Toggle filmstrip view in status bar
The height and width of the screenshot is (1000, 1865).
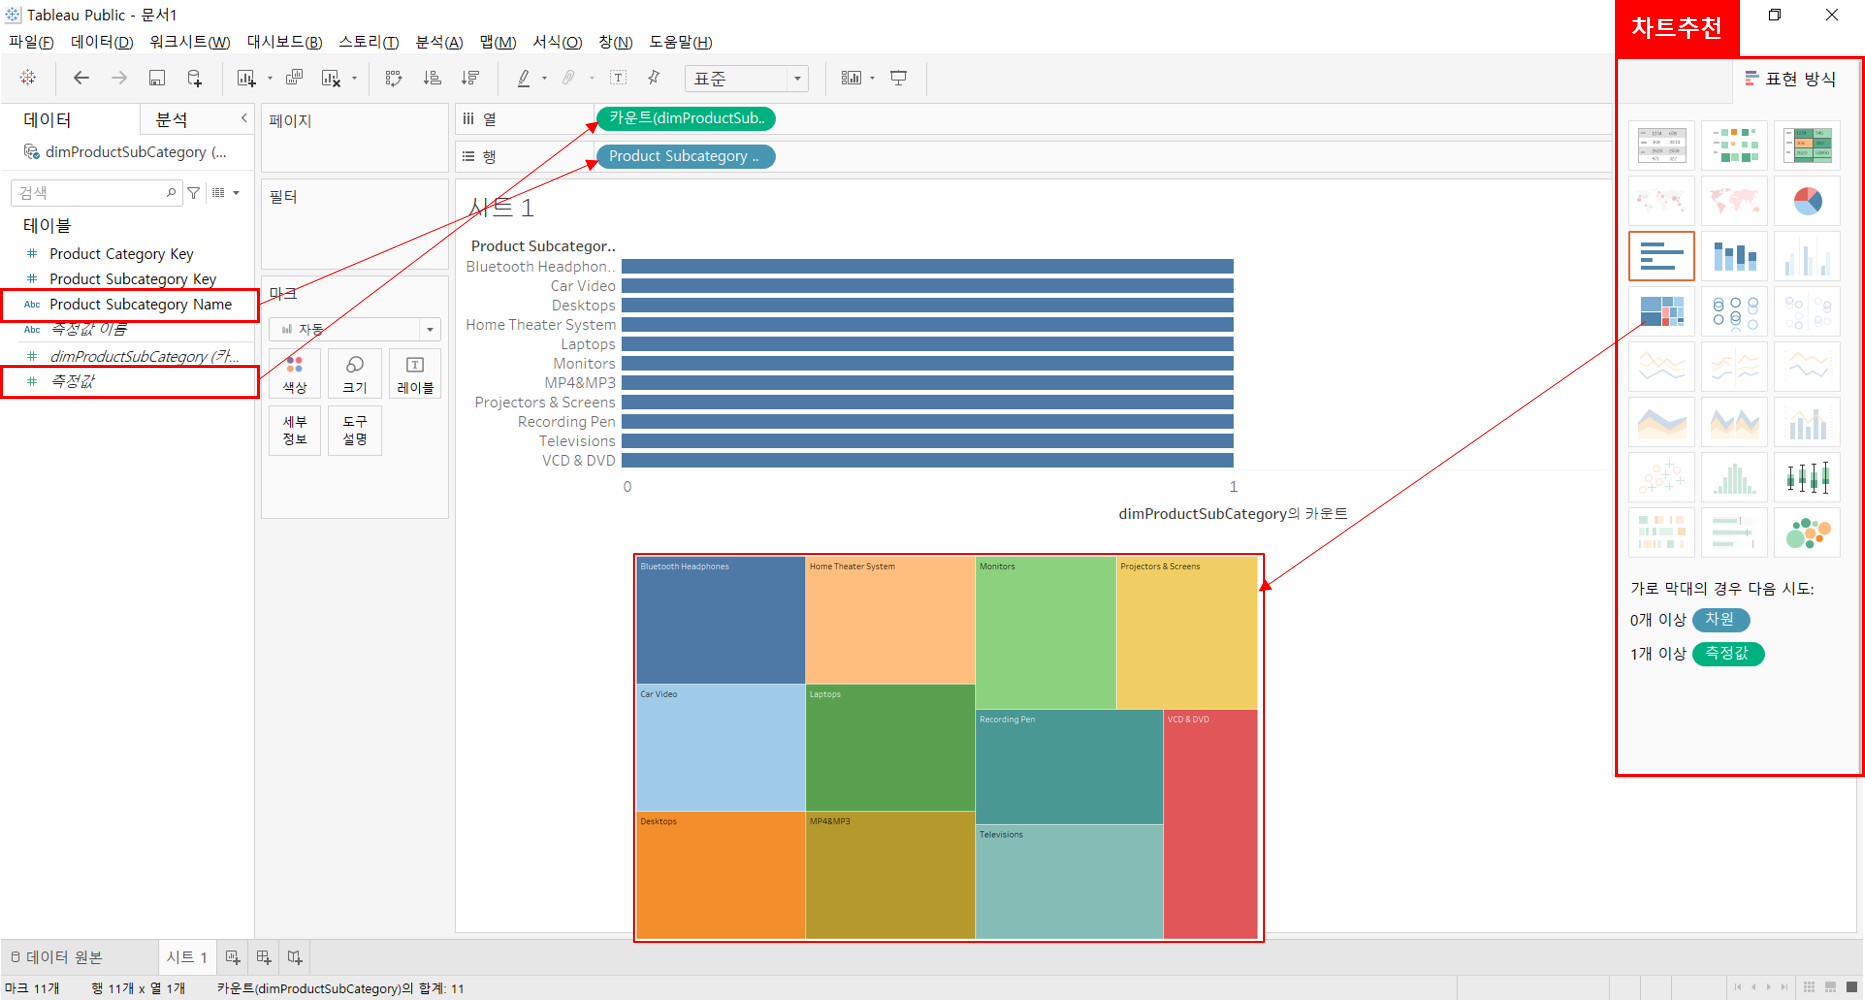point(1830,987)
